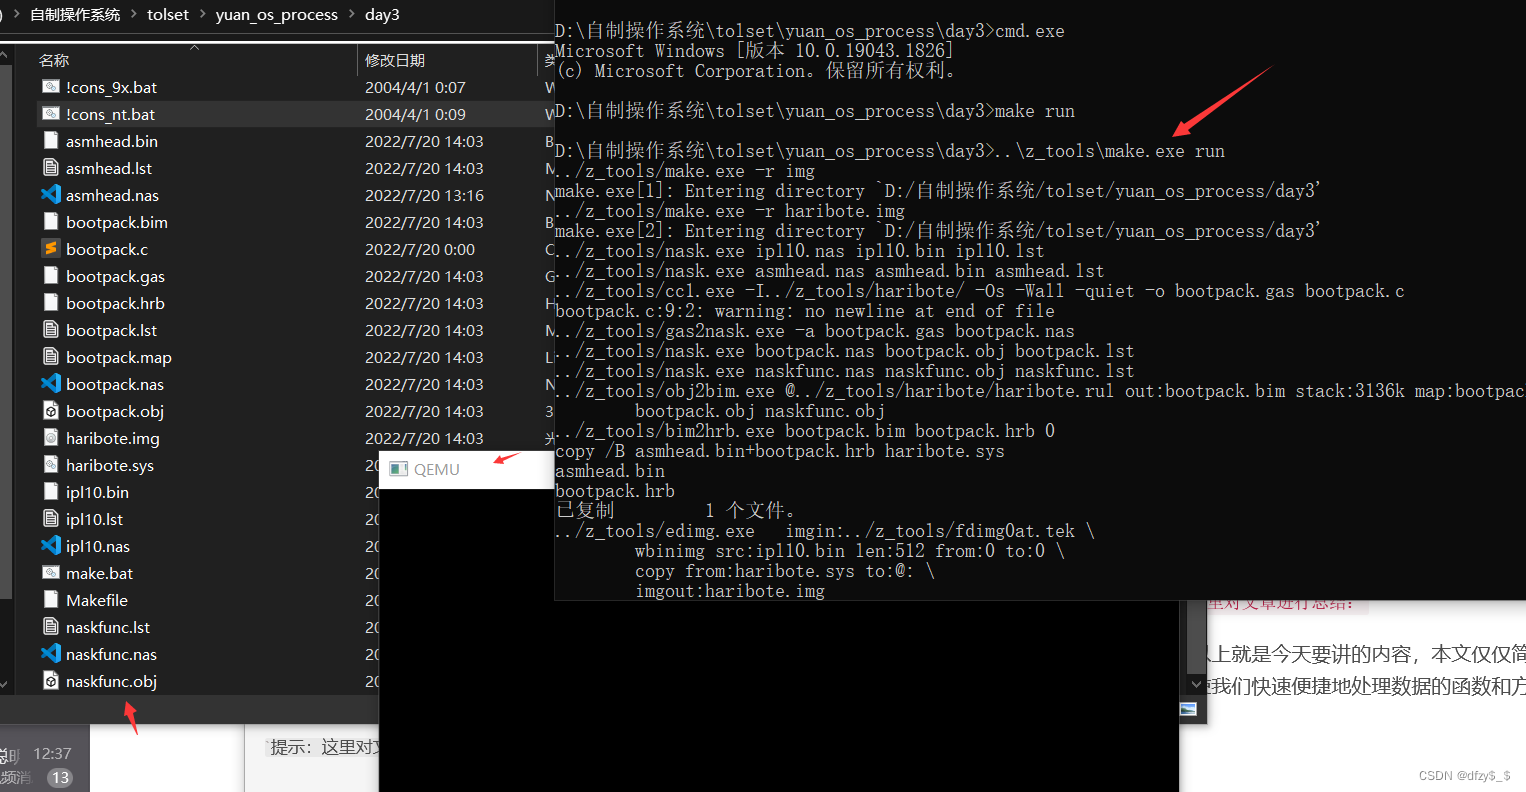
Task: Click the ipl10.bin file icon
Action: tap(51, 492)
